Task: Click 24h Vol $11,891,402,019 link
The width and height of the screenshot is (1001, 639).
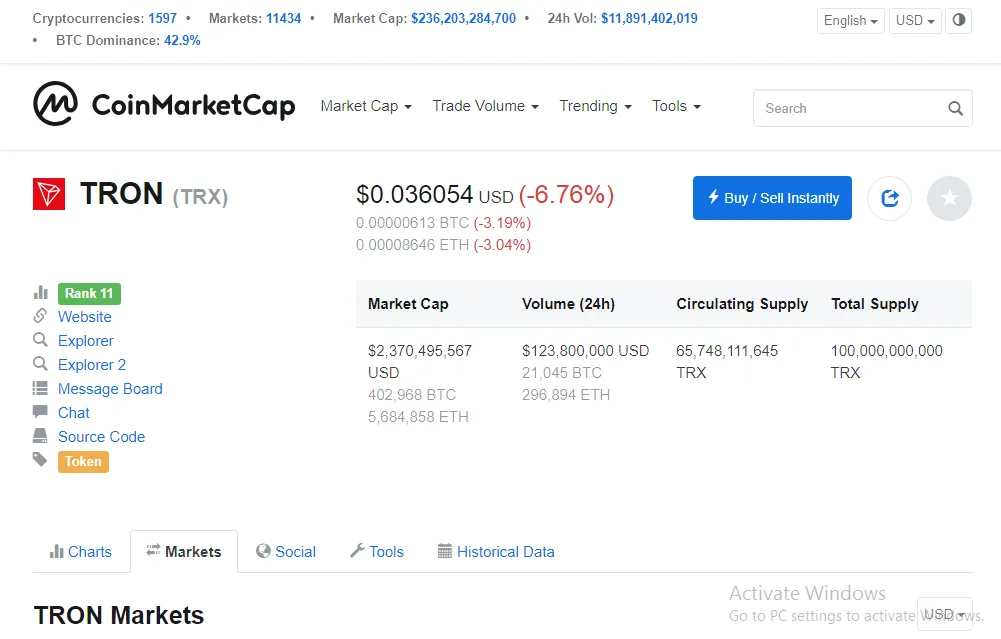Action: (x=649, y=19)
